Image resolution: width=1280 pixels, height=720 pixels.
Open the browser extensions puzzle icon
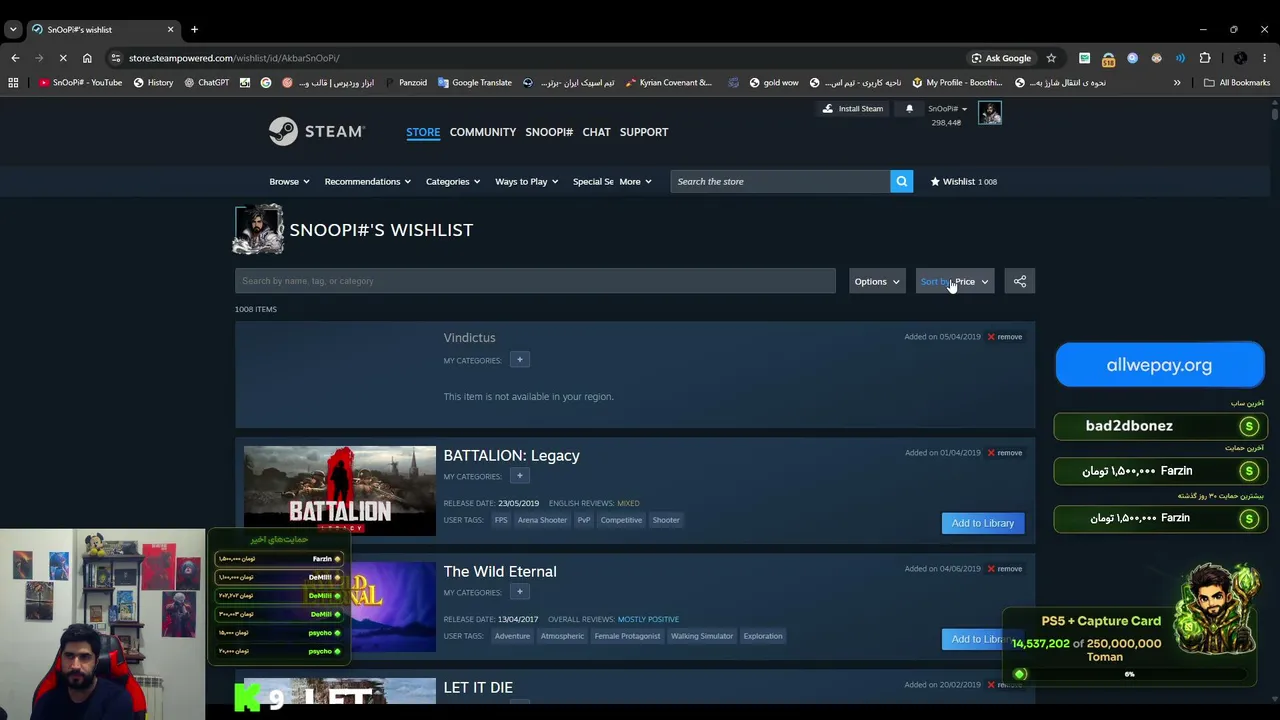tap(1205, 58)
